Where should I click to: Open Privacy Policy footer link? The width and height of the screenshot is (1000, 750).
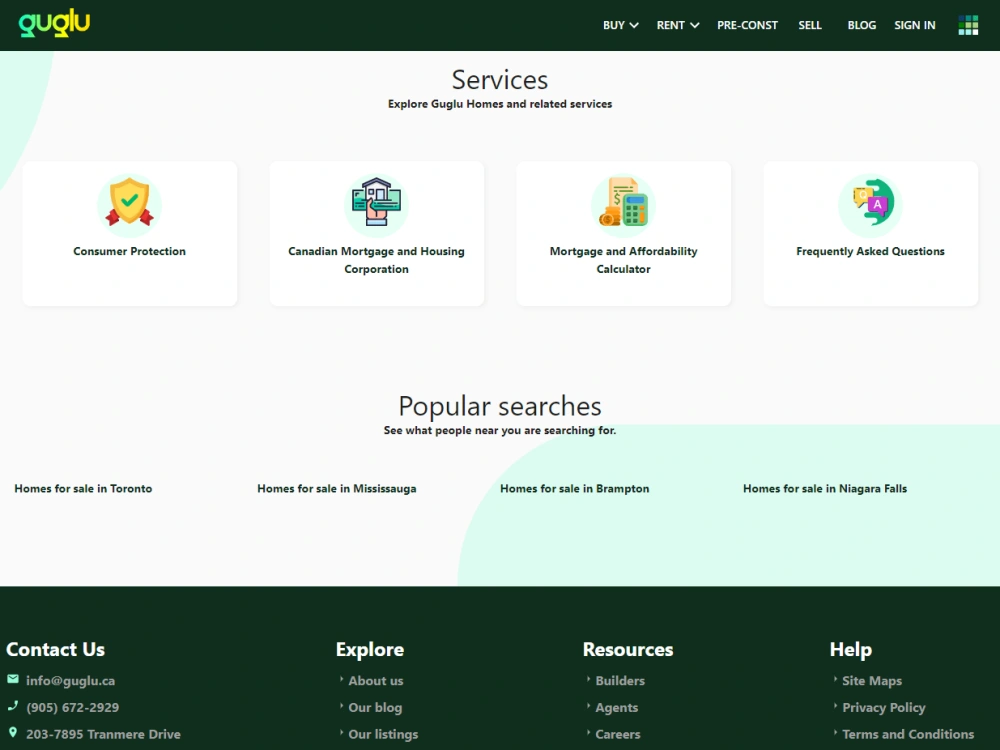click(884, 707)
